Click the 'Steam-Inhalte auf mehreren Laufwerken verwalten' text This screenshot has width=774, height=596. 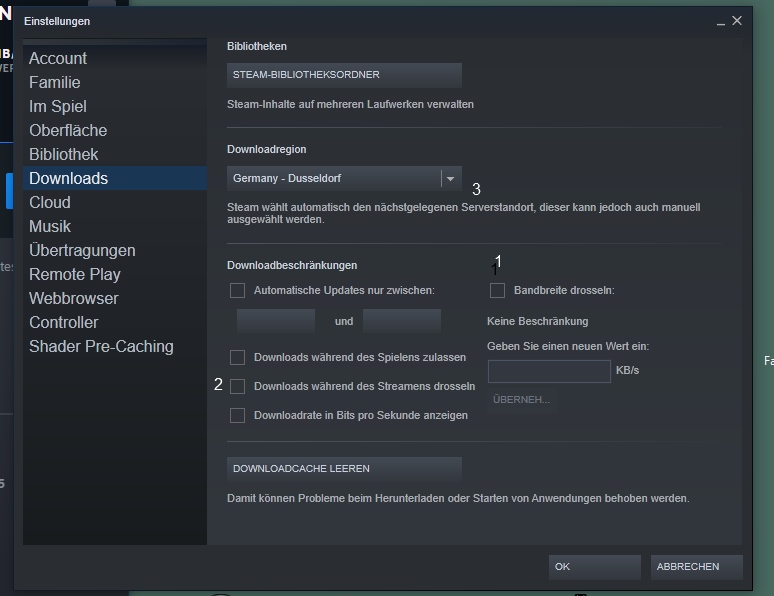pos(350,105)
